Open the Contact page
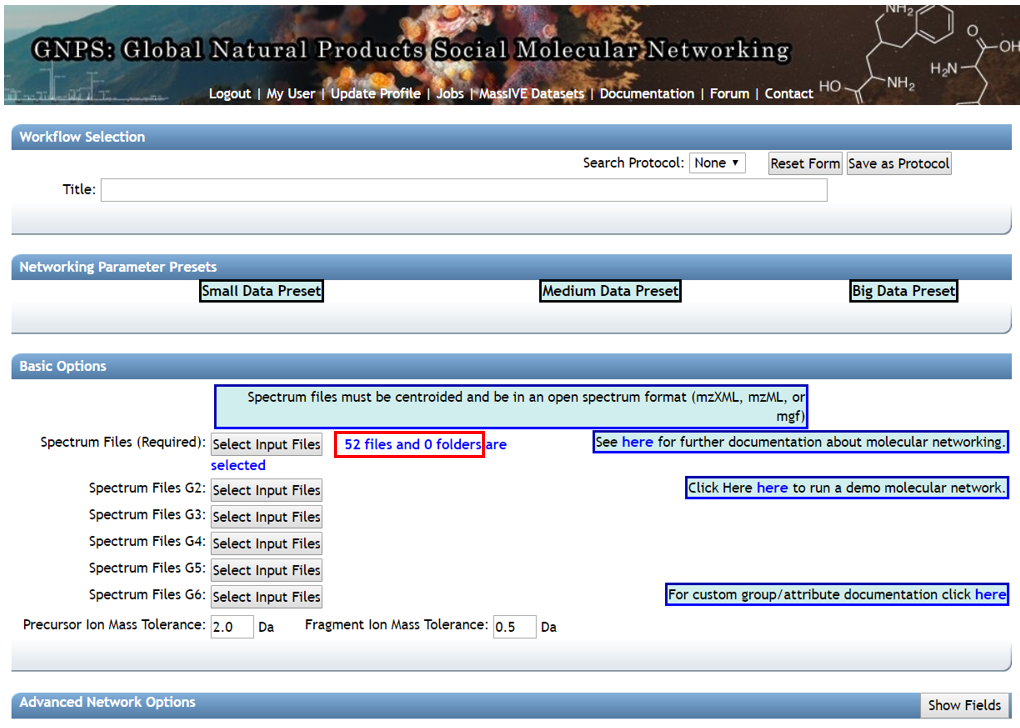This screenshot has height=728, width=1020. coord(788,94)
